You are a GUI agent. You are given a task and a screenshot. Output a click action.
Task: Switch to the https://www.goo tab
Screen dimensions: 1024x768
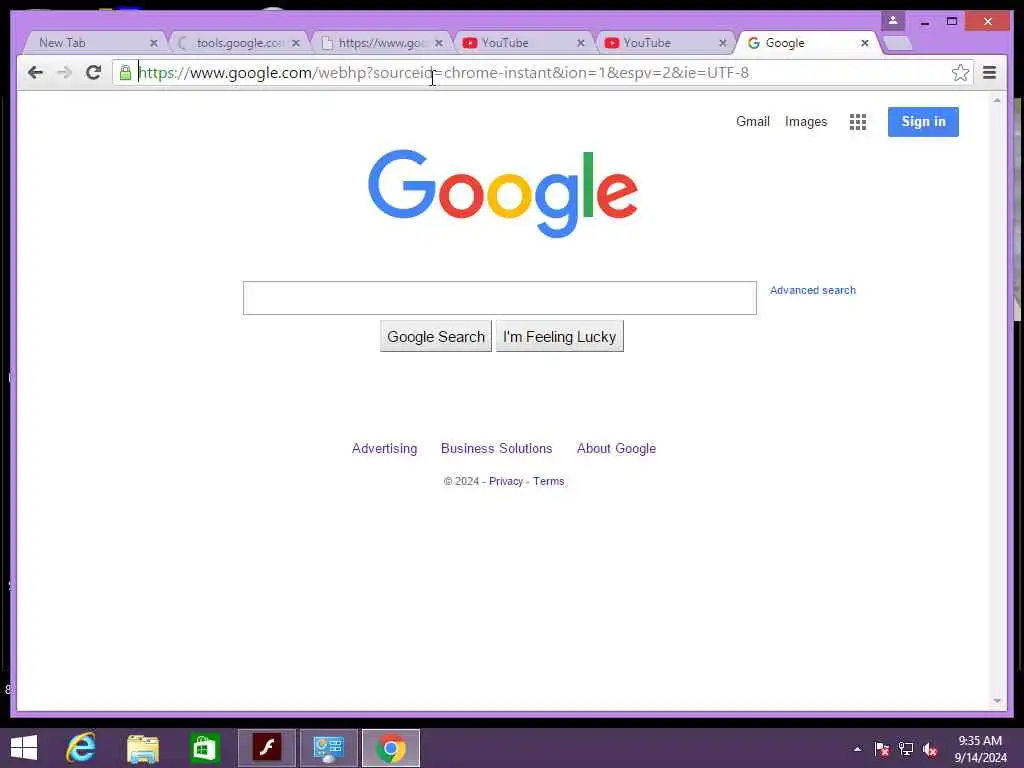point(381,43)
